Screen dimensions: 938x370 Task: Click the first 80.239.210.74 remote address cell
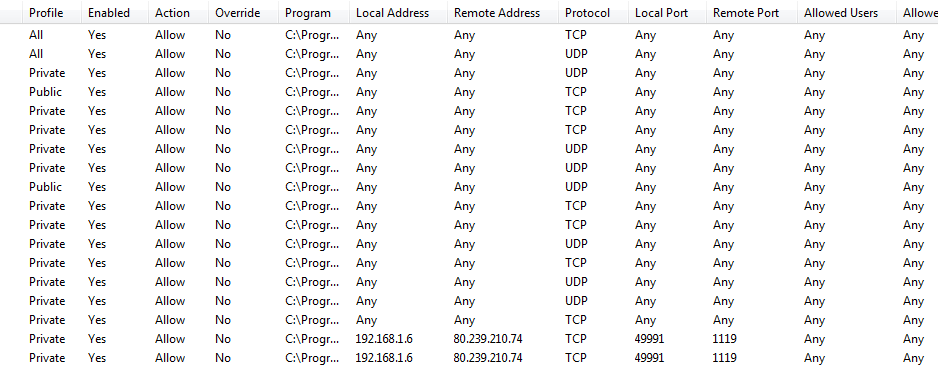(488, 339)
